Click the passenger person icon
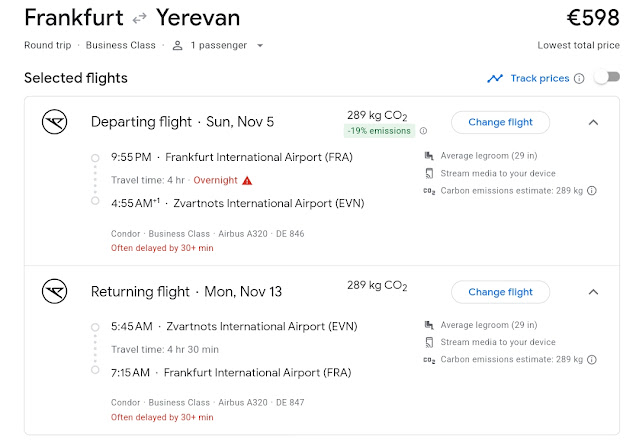 177,45
